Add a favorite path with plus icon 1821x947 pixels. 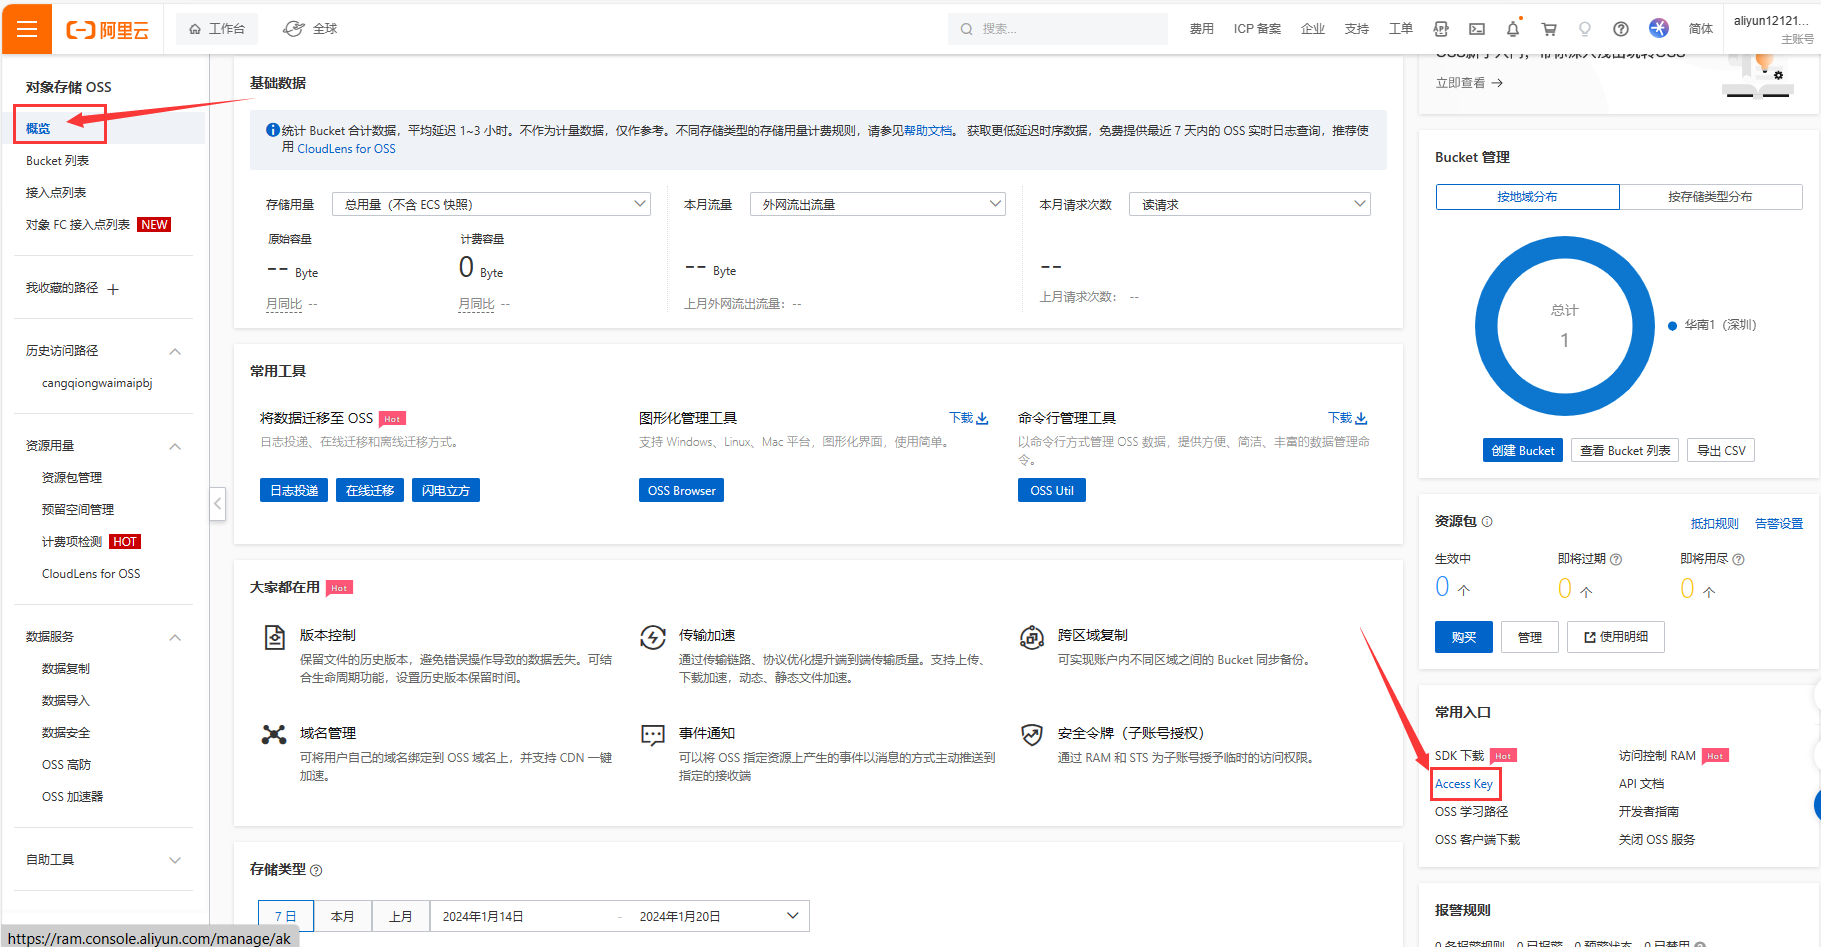113,289
